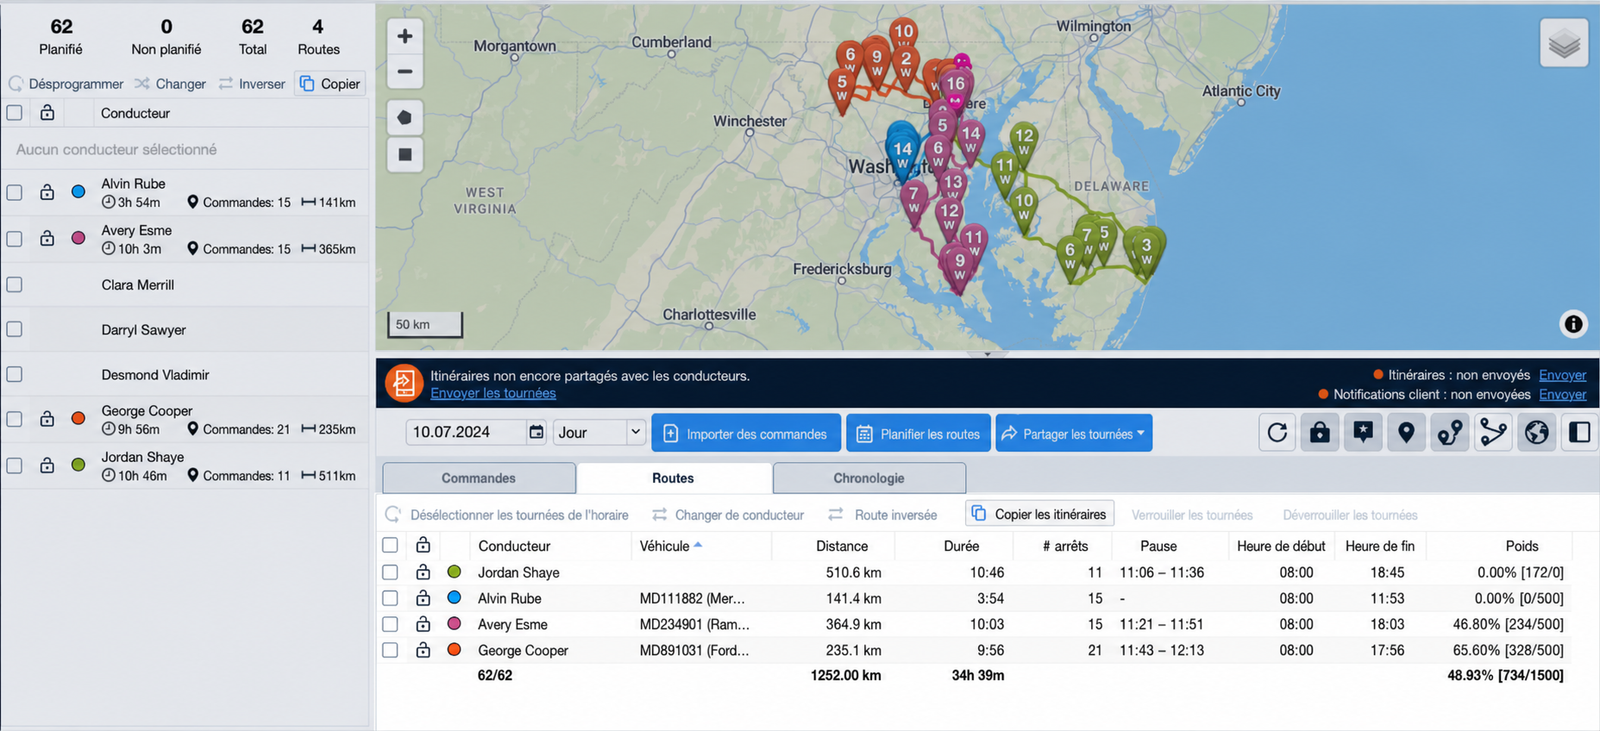Click the connected route nodes toolbar icon

pyautogui.click(x=1493, y=433)
